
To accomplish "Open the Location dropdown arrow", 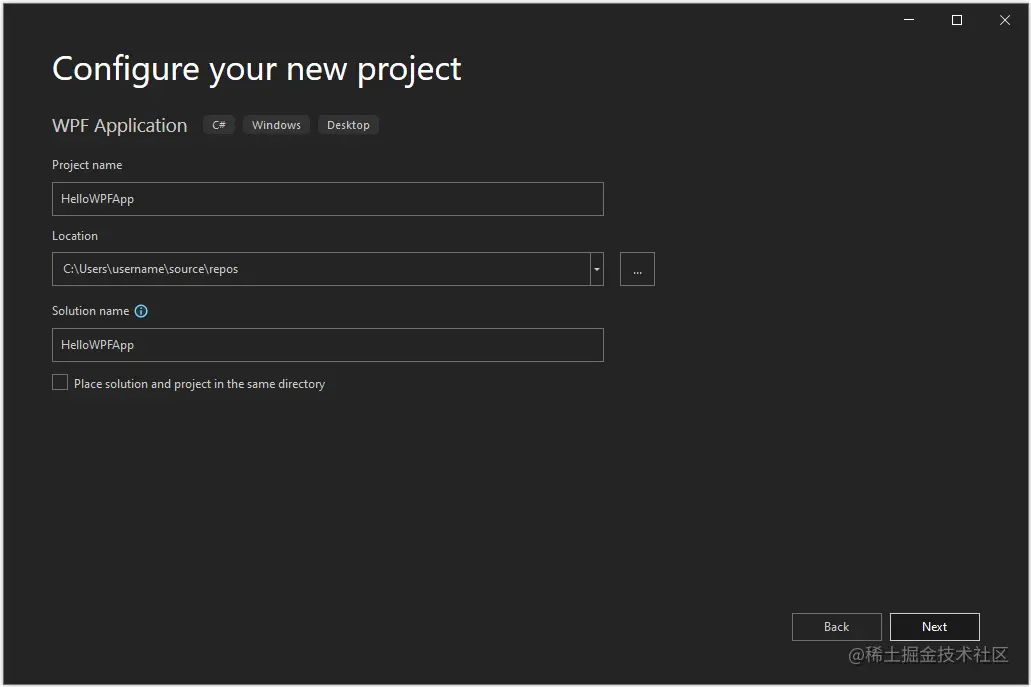I will pos(596,269).
